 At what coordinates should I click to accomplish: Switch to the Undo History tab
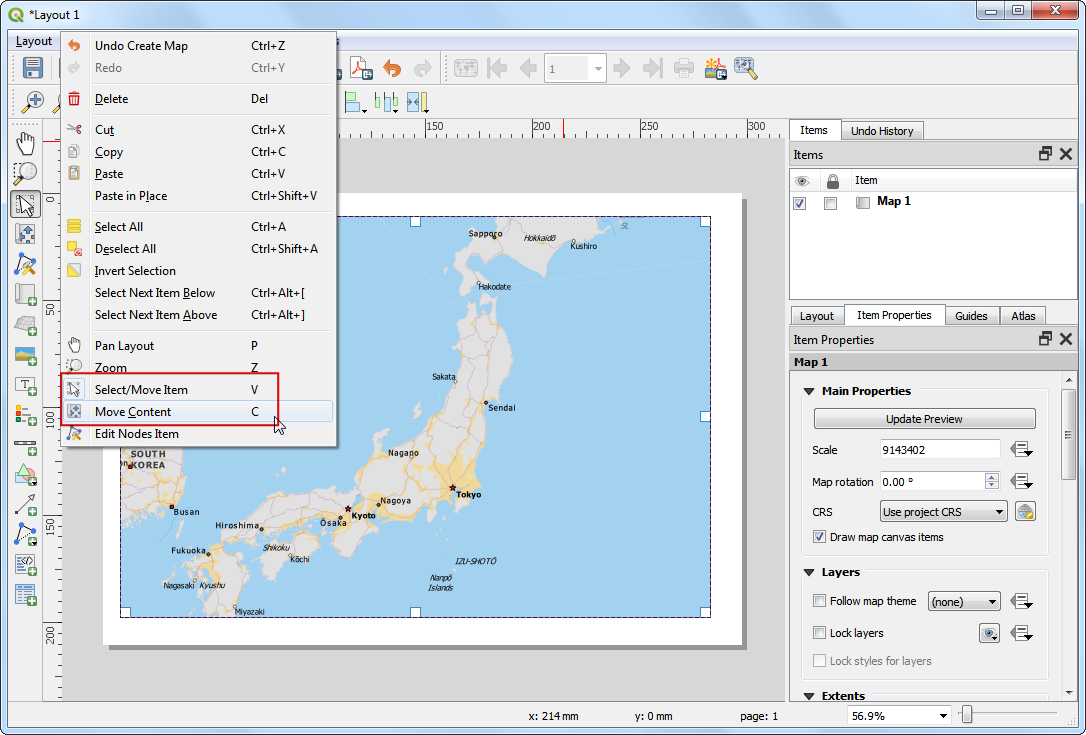881,131
